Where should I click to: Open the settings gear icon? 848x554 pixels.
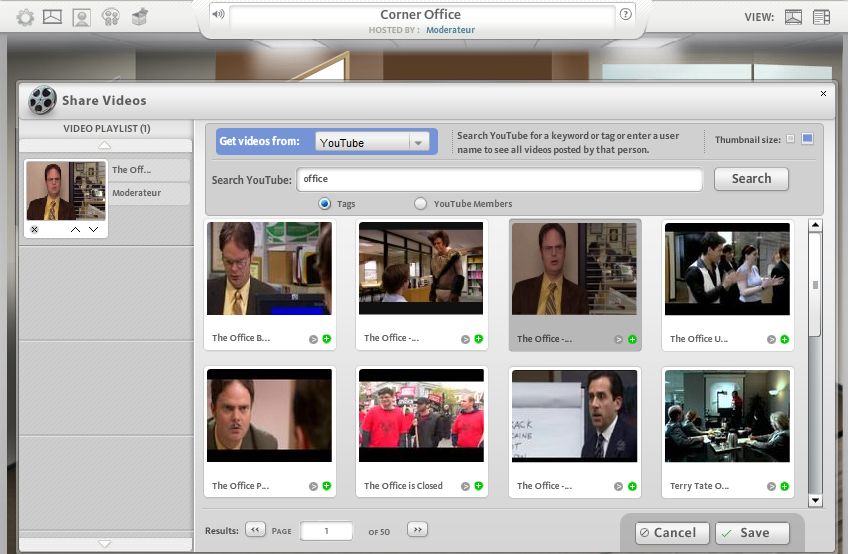click(x=25, y=17)
